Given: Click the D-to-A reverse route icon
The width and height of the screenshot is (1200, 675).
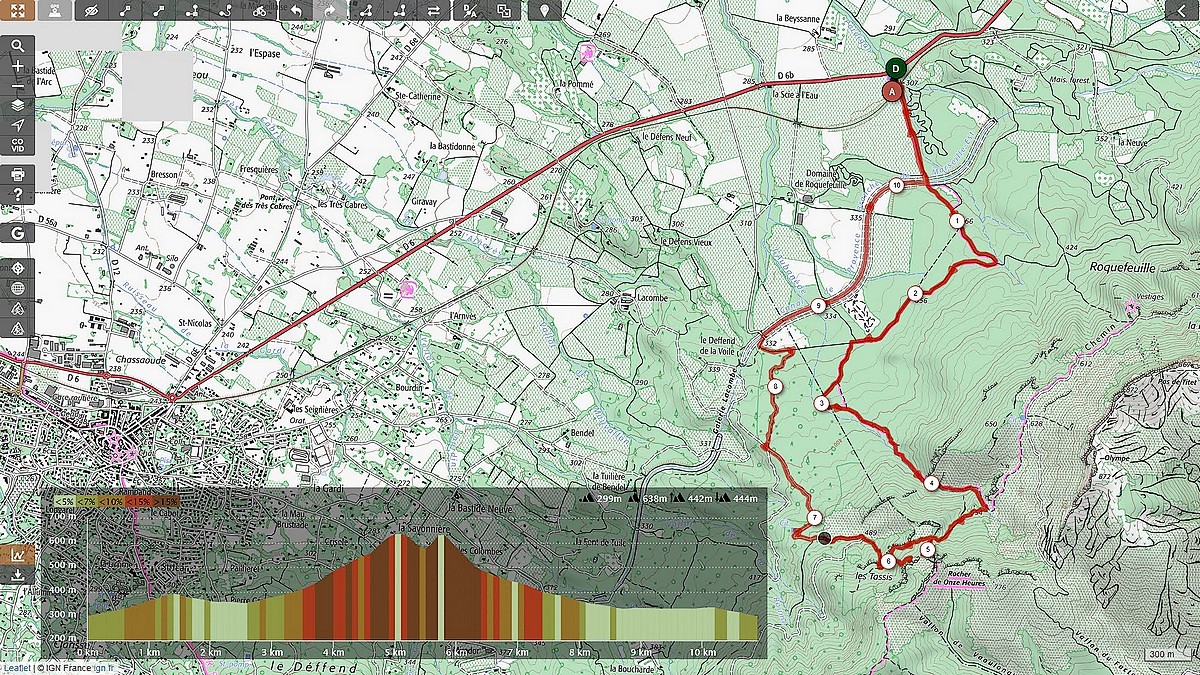Looking at the screenshot, I should pyautogui.click(x=469, y=11).
